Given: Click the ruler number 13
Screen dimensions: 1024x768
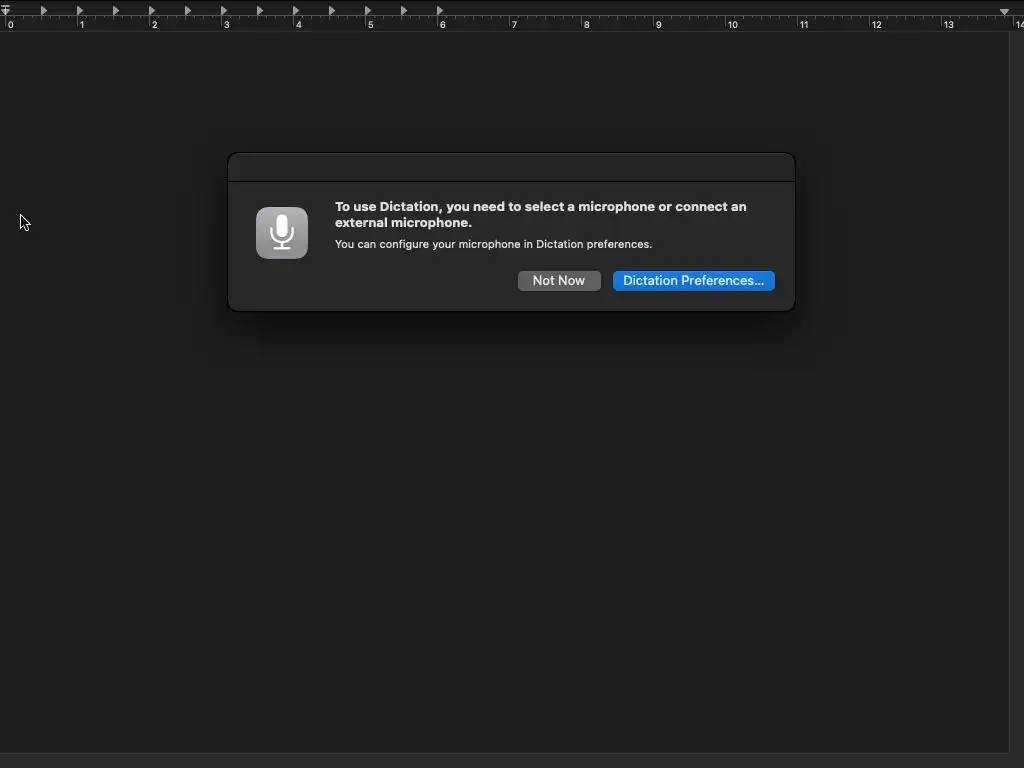Looking at the screenshot, I should (948, 25).
